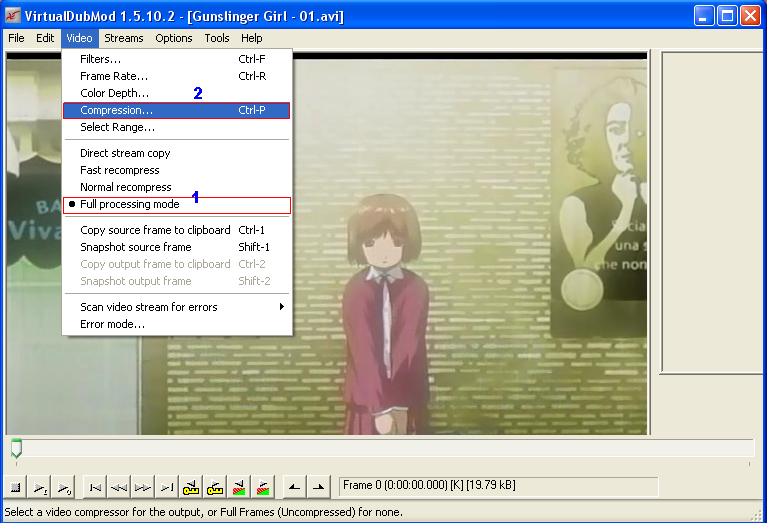Choose Snapshot source frame
The height and width of the screenshot is (523, 767).
point(177,247)
